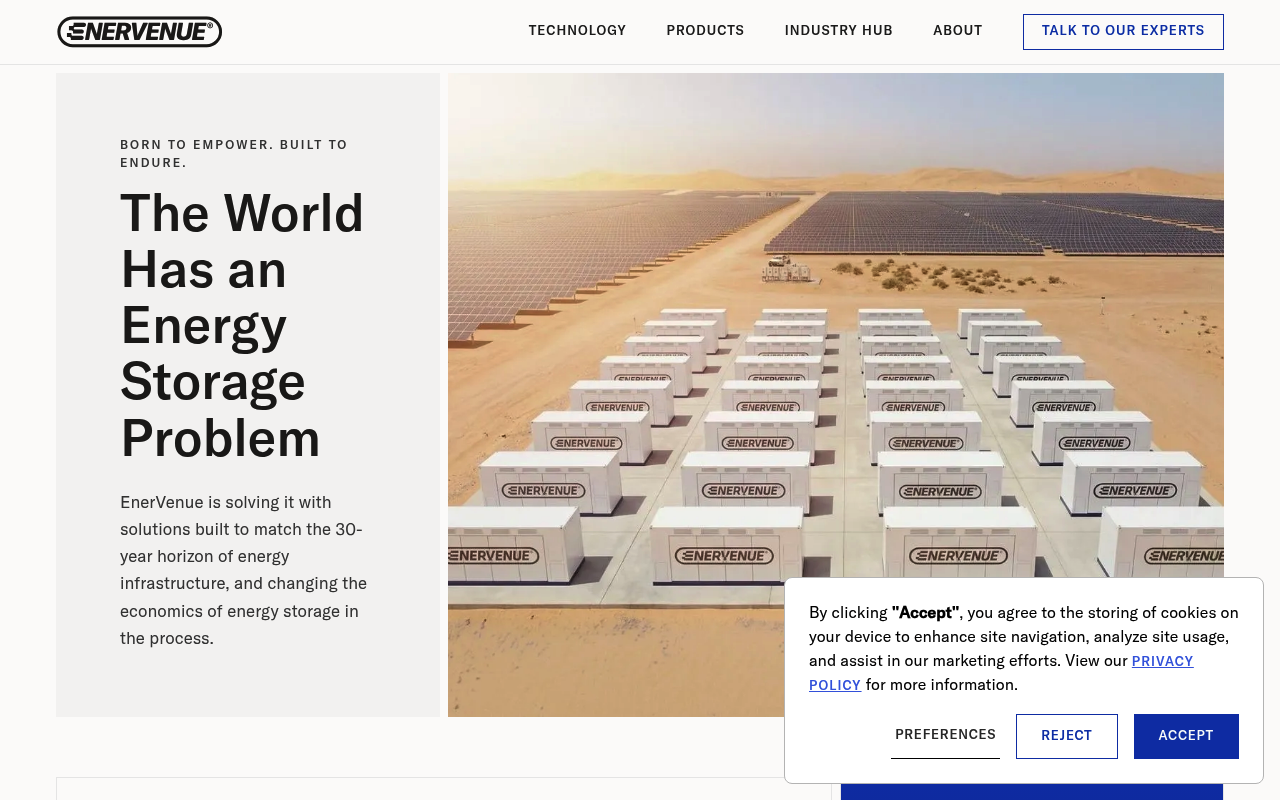Click Talk to Our Experts button
The height and width of the screenshot is (800, 1280).
[x=1123, y=32]
